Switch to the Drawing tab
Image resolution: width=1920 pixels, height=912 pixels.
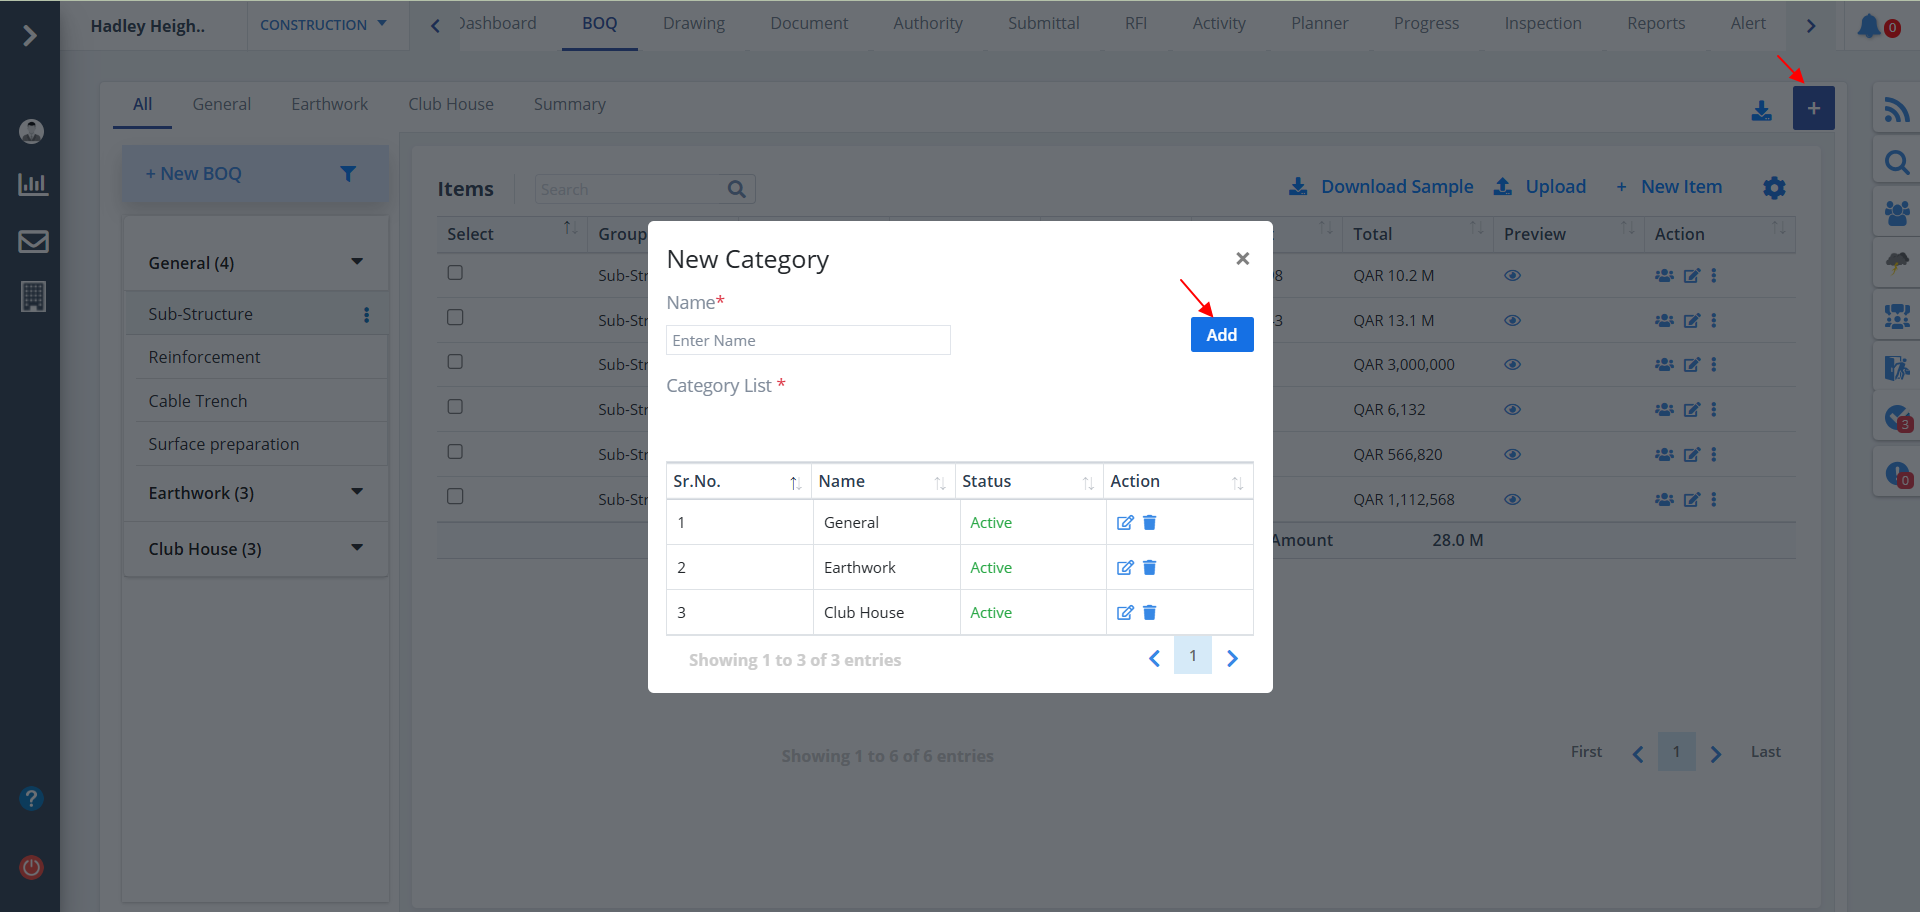click(693, 23)
